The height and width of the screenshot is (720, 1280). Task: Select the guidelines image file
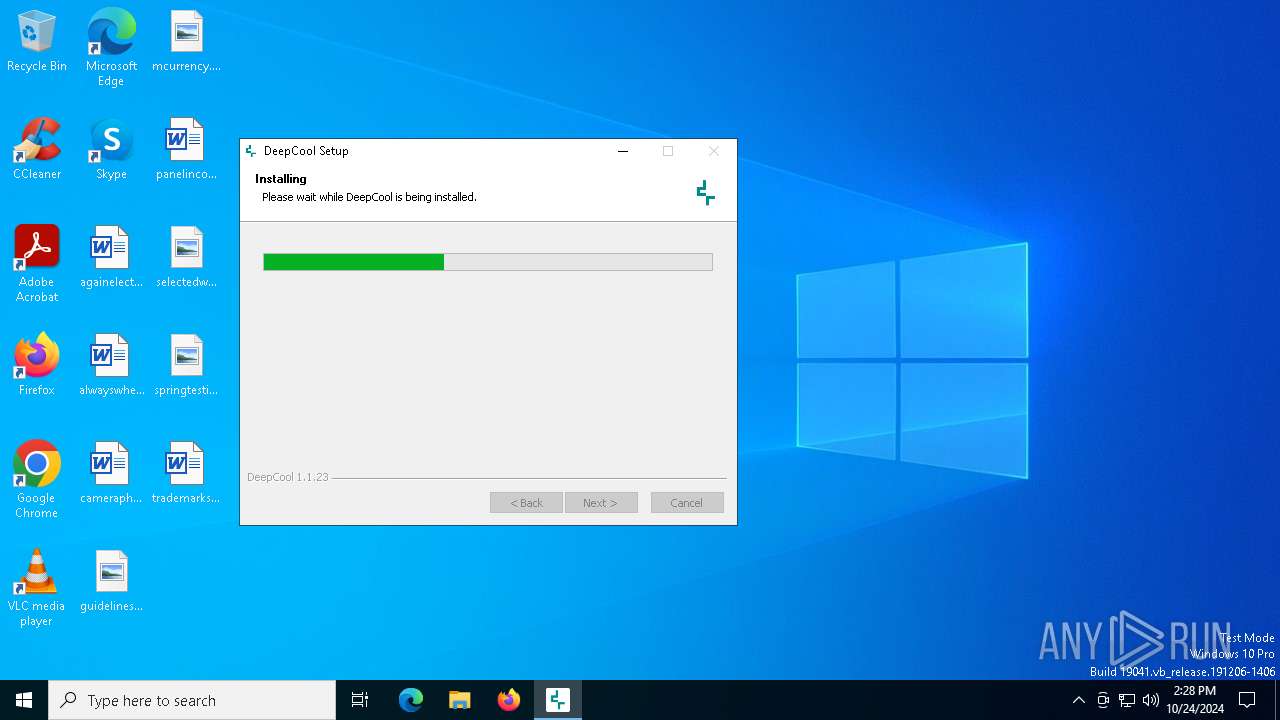pos(111,582)
